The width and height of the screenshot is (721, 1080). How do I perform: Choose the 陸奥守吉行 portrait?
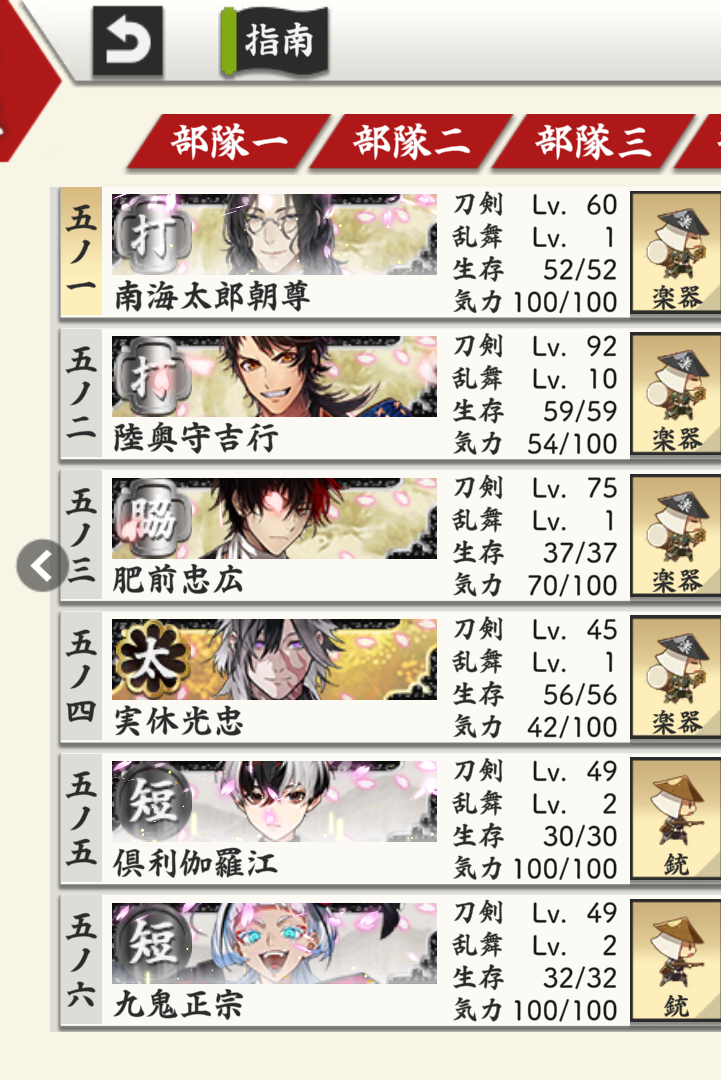[x=274, y=376]
